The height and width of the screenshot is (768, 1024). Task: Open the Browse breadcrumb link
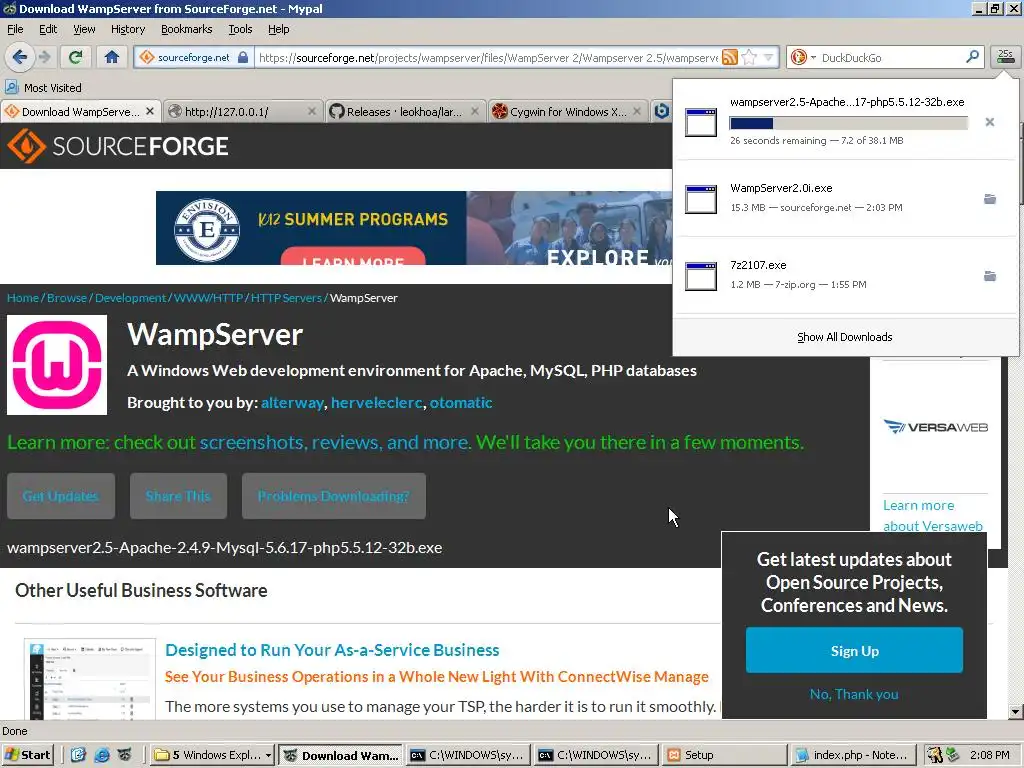click(67, 298)
